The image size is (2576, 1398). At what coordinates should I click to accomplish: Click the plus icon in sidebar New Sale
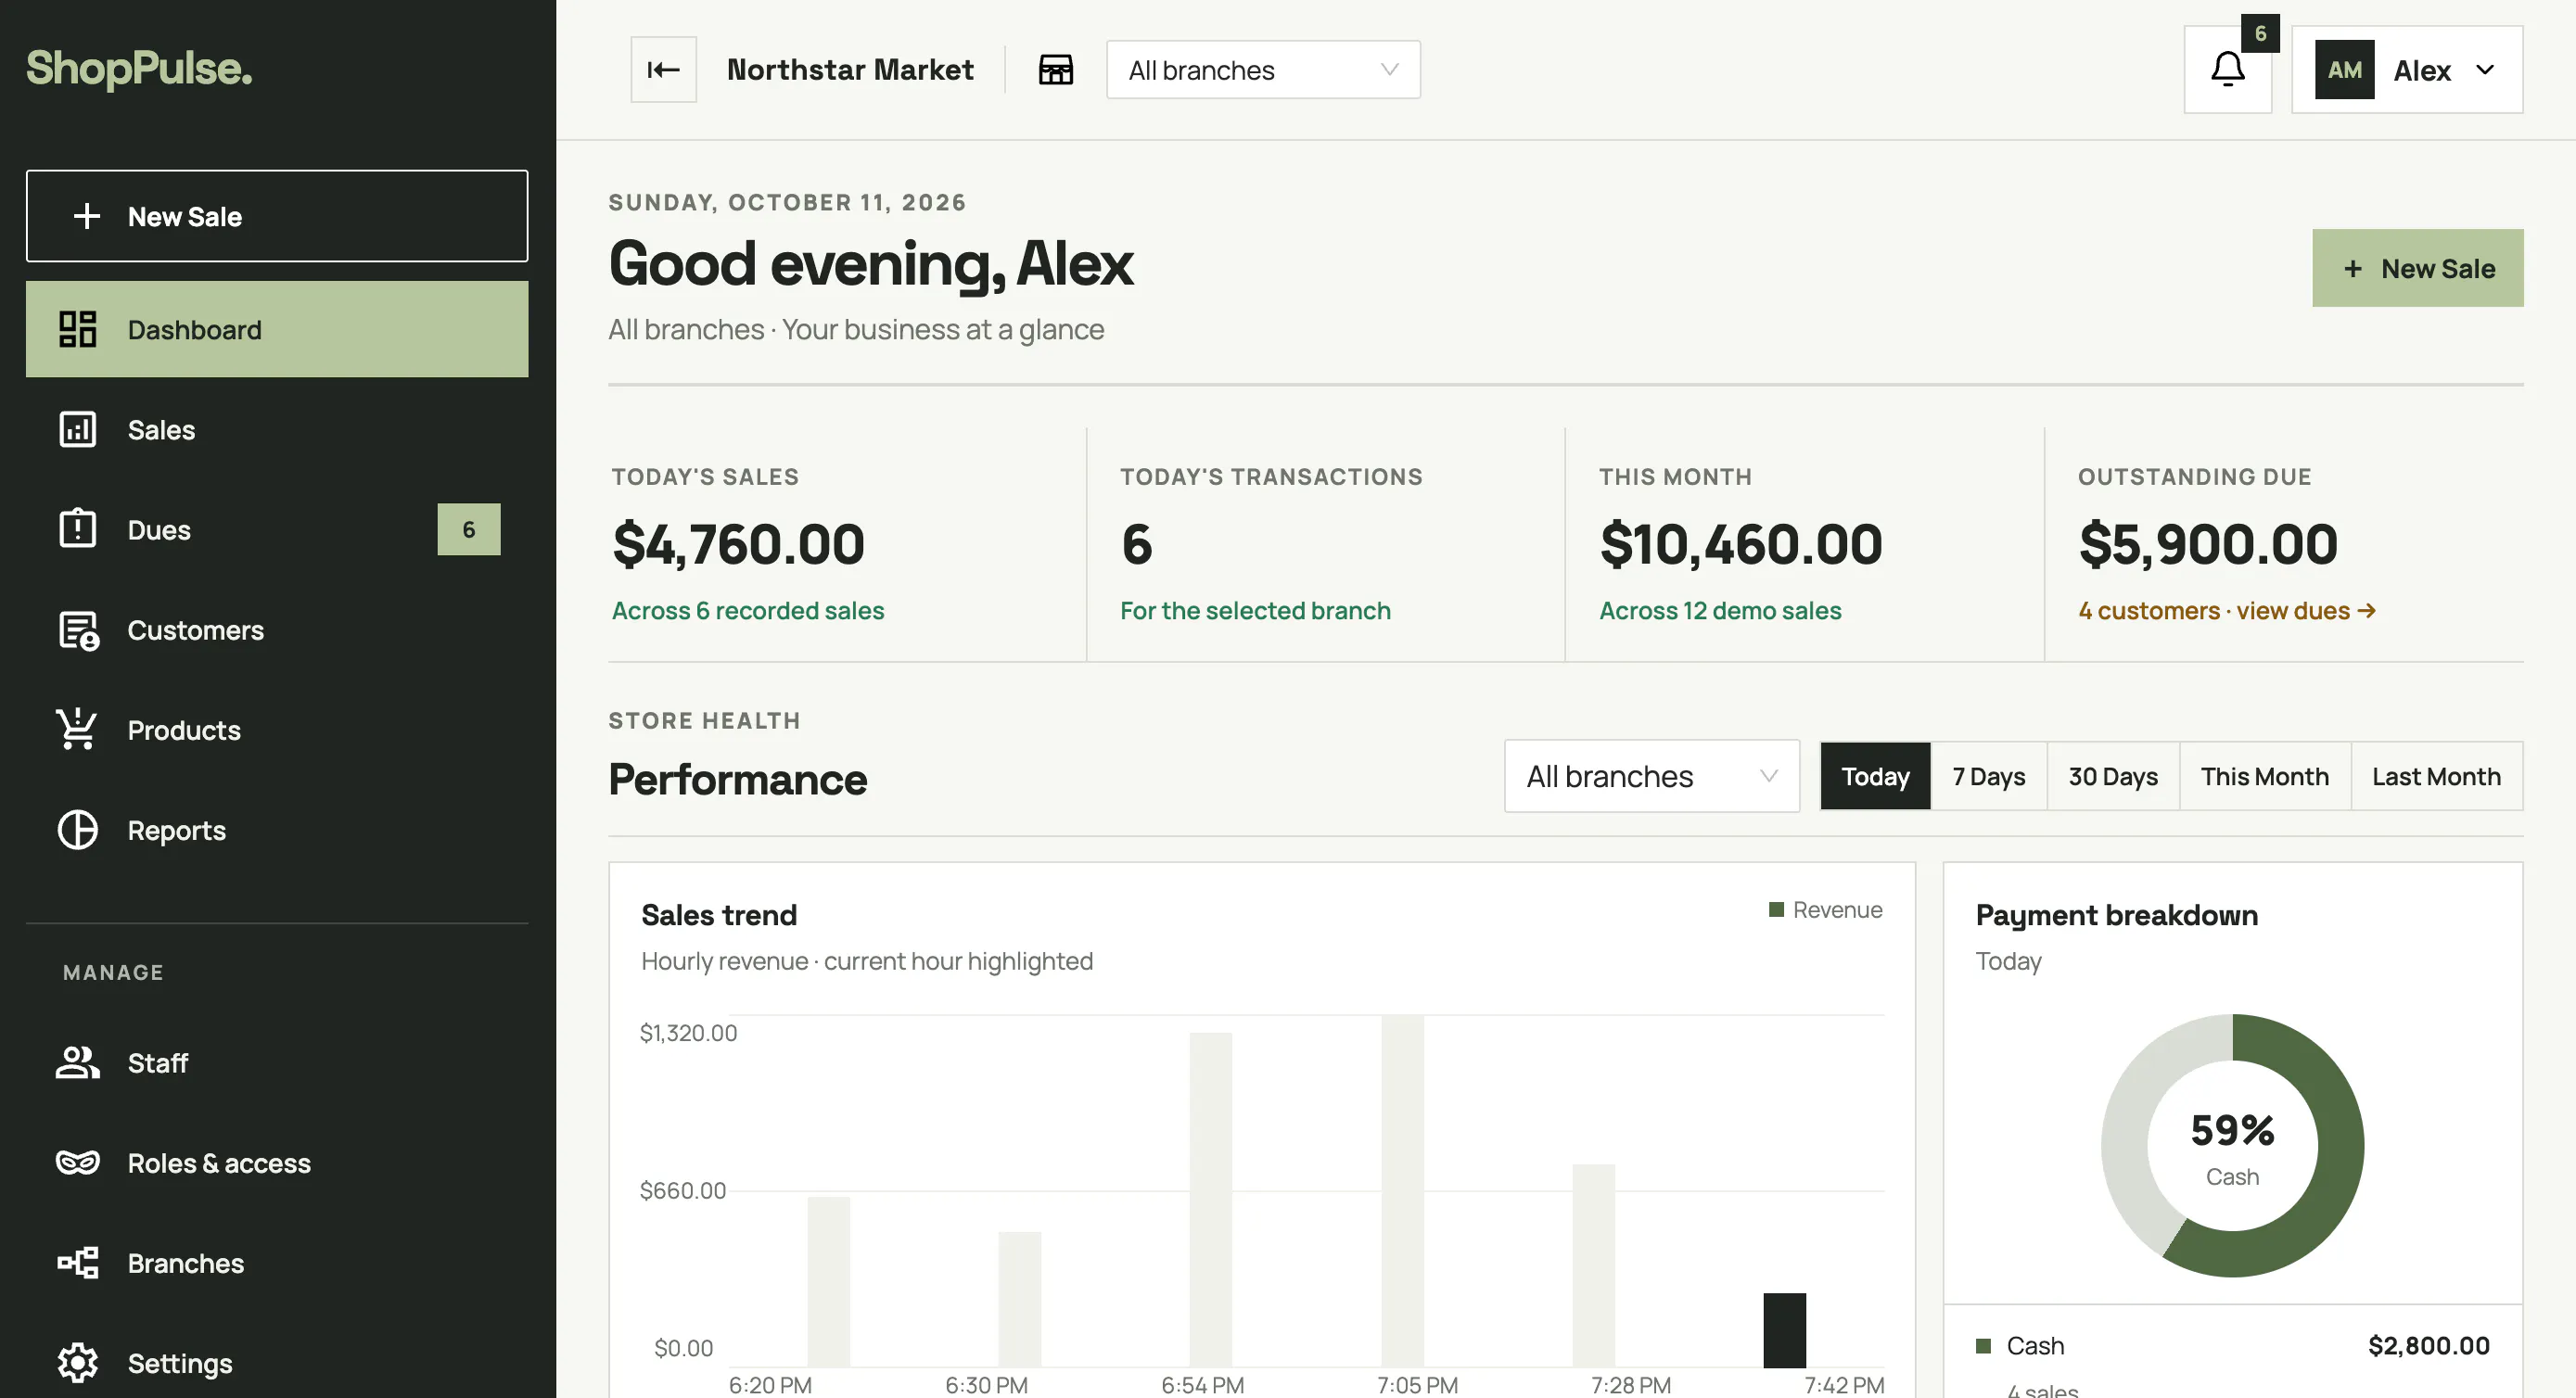pos(87,216)
